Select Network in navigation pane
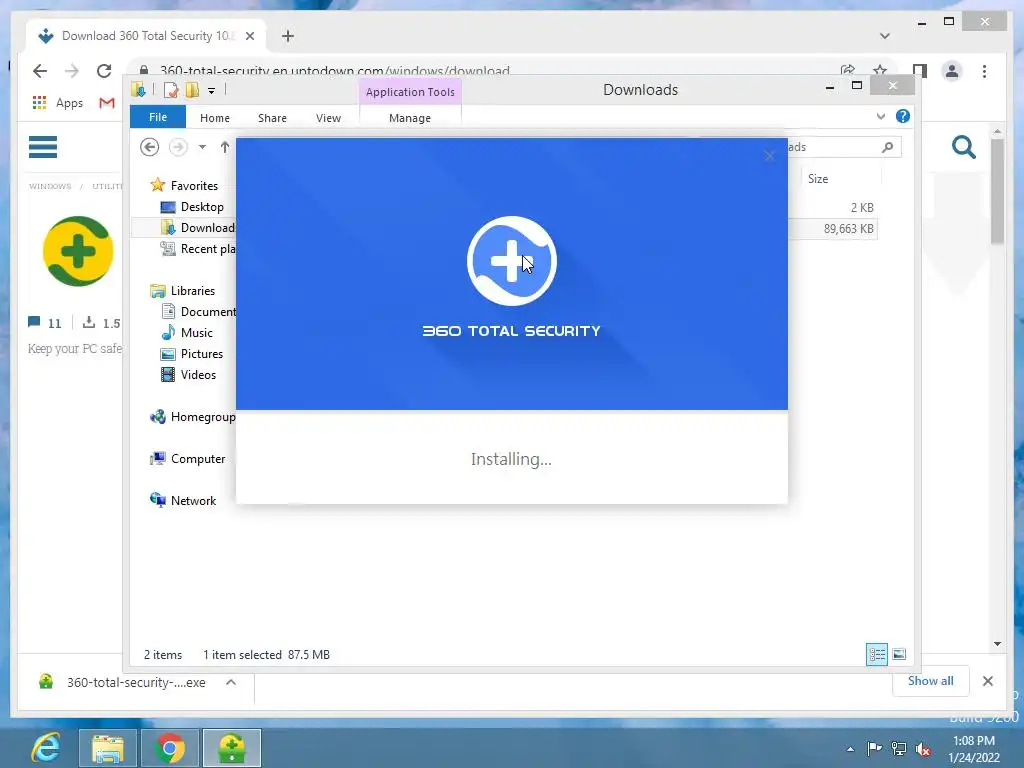 point(183,500)
